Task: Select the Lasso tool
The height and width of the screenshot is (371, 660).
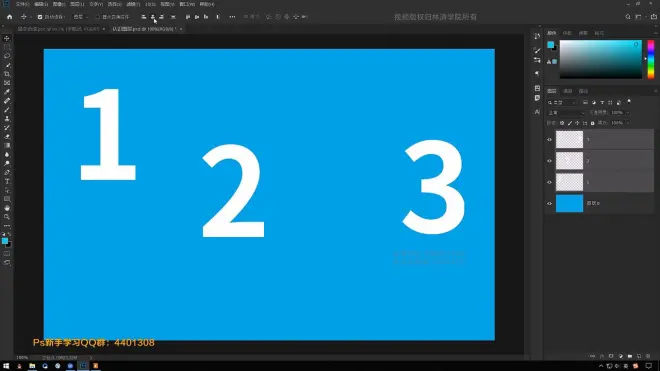Action: coord(7,56)
